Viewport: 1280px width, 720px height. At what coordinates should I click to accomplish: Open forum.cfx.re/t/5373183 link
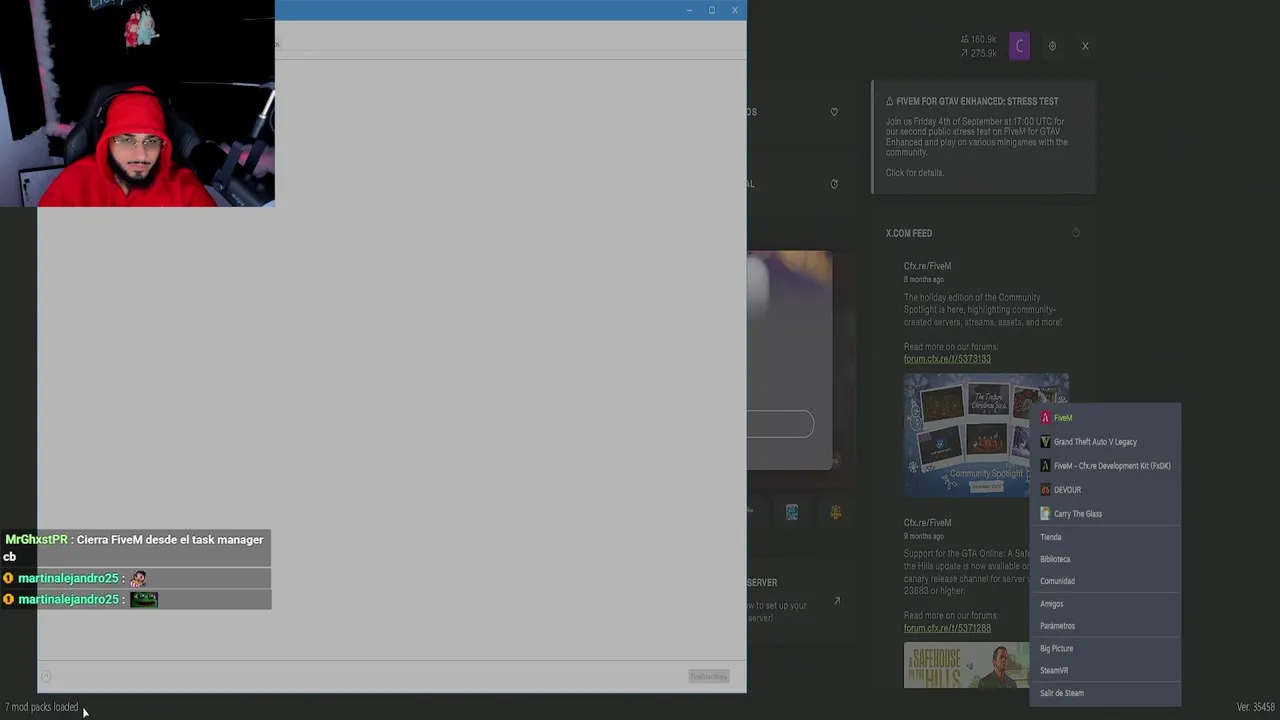click(947, 359)
